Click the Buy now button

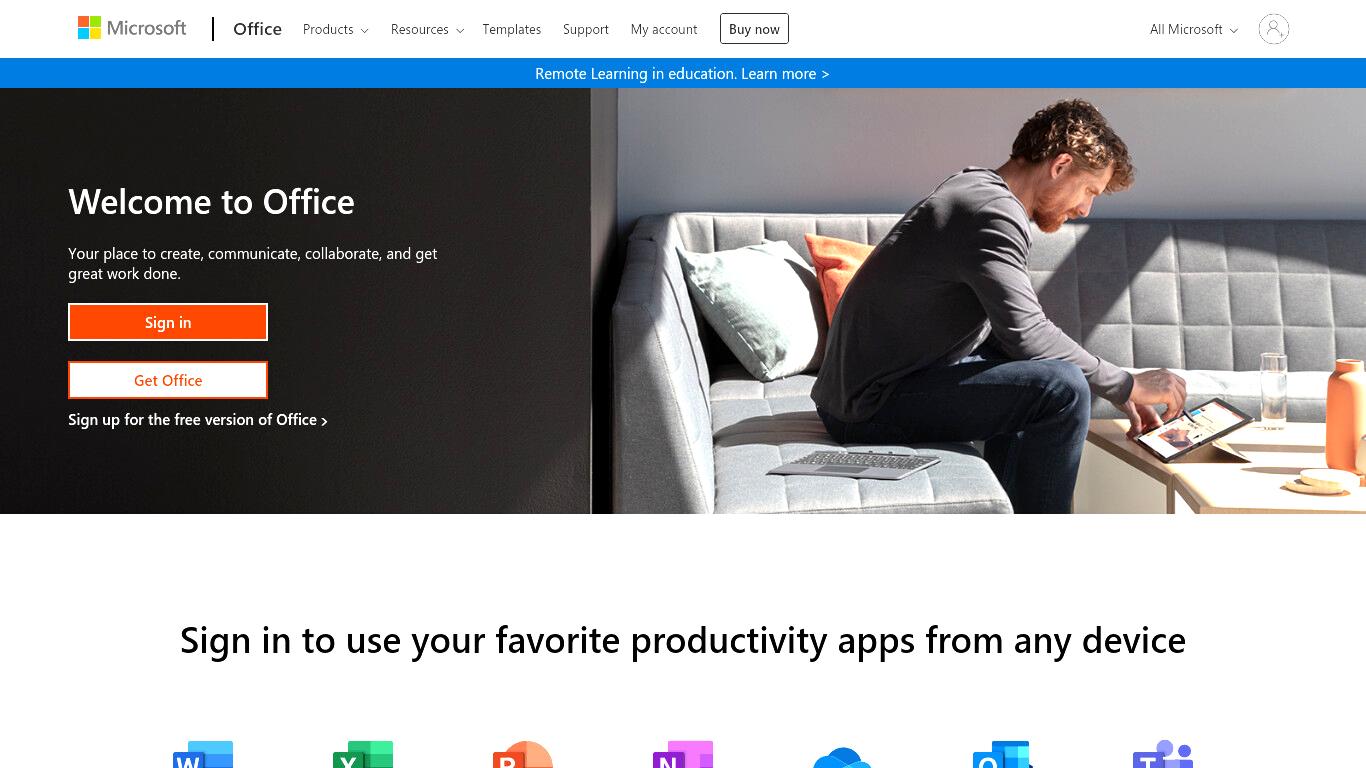(754, 29)
